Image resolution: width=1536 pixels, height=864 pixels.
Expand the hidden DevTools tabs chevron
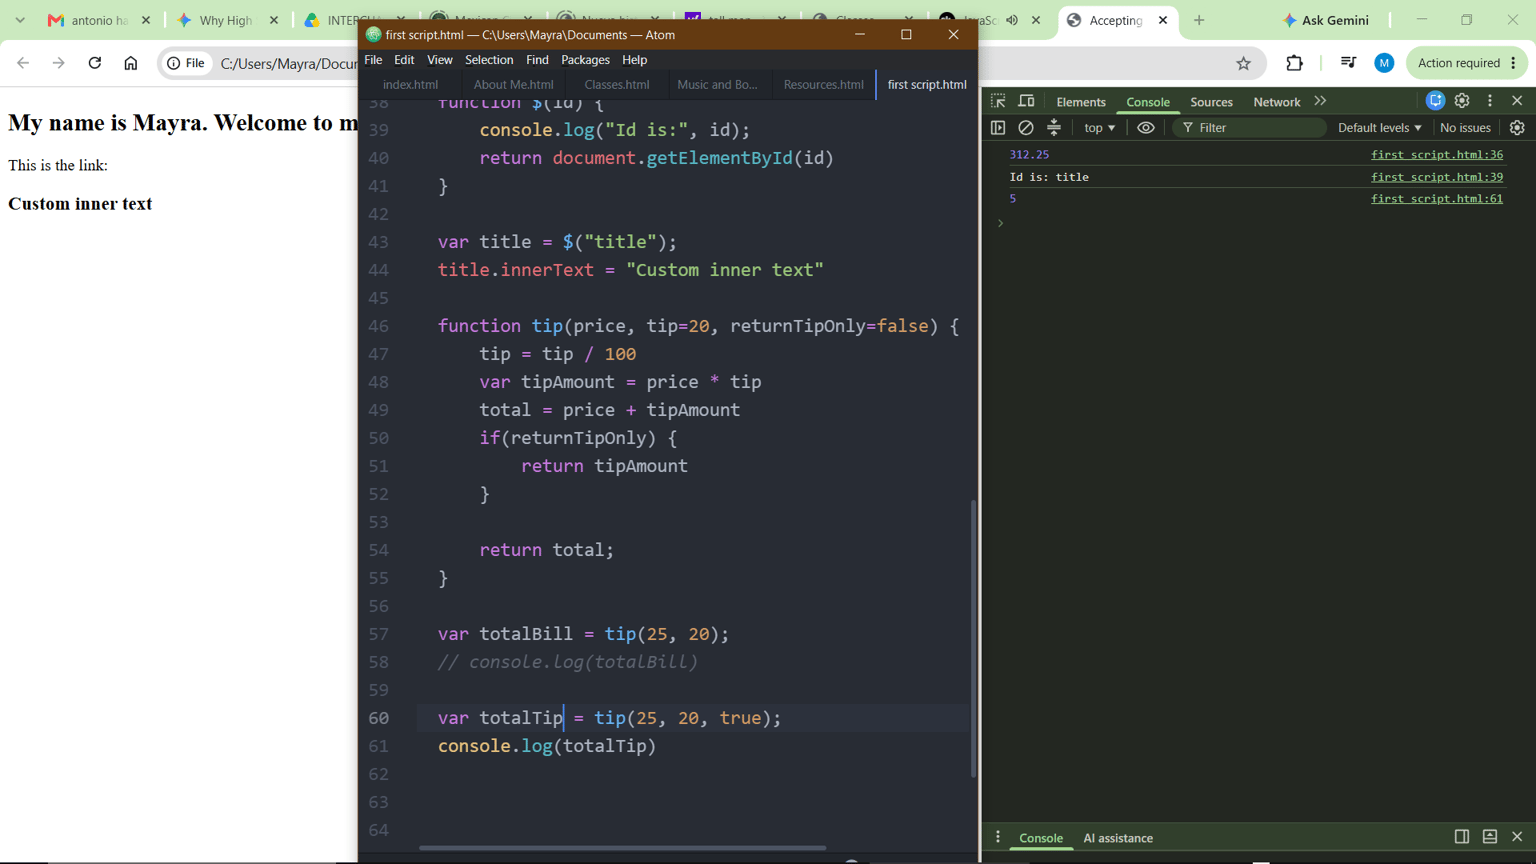tap(1320, 101)
